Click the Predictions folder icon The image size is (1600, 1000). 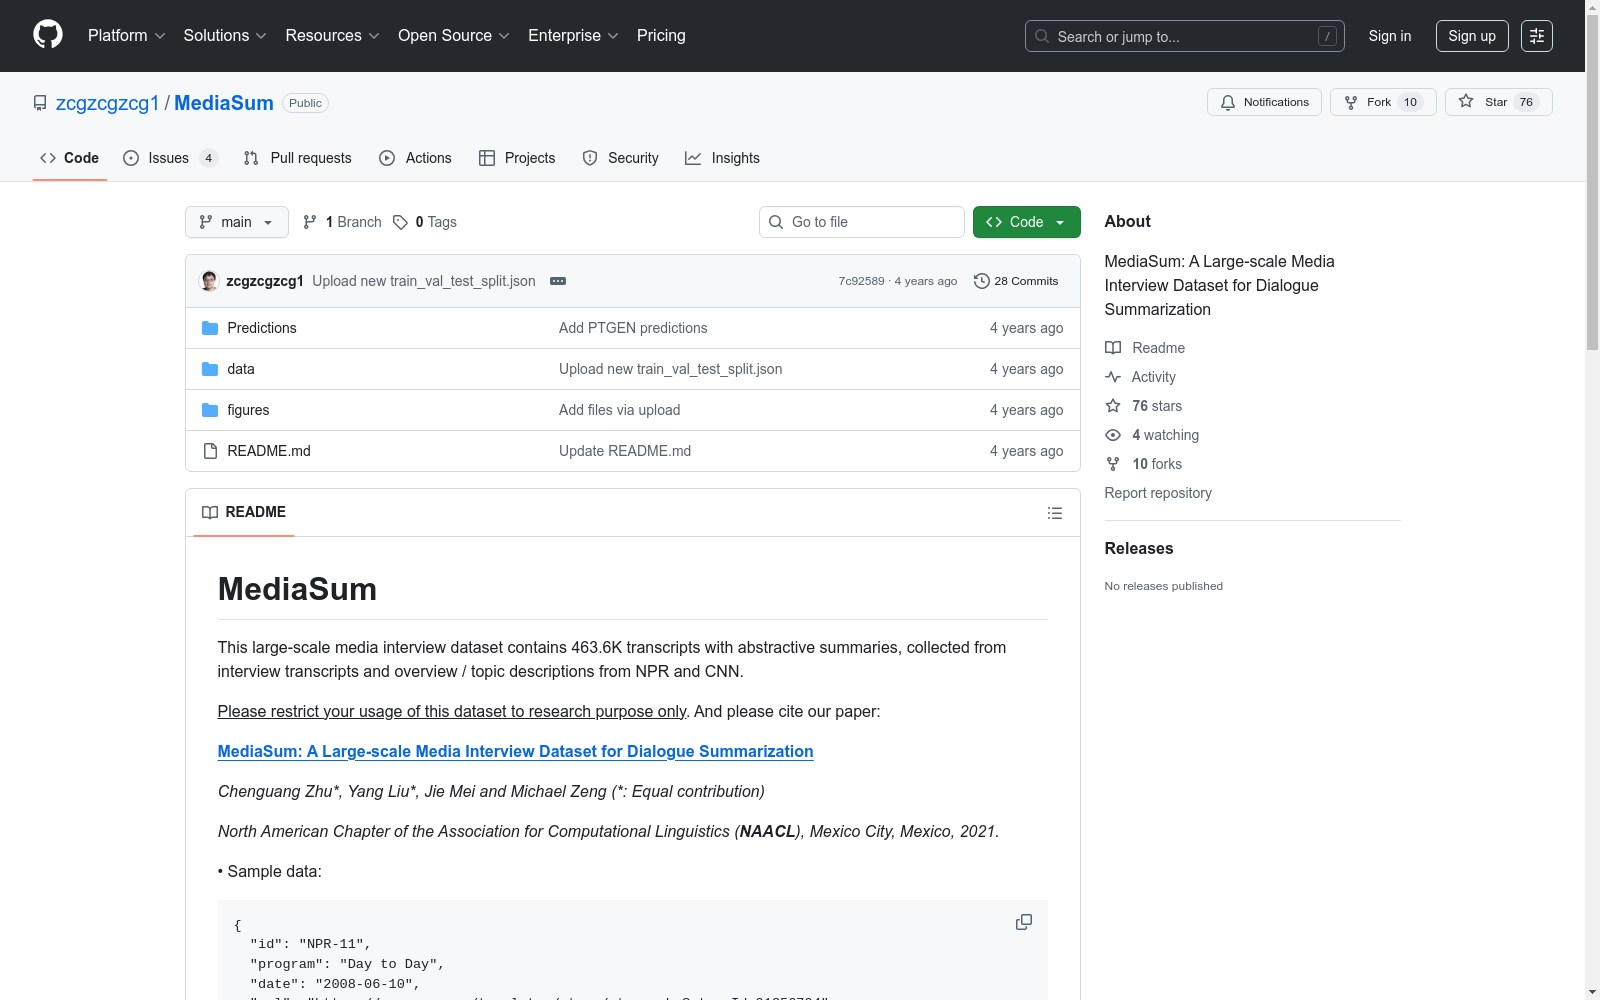tap(210, 328)
